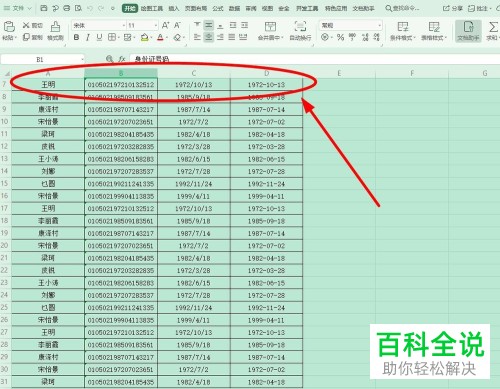Toggle center horizontal alignment

(x=209, y=37)
